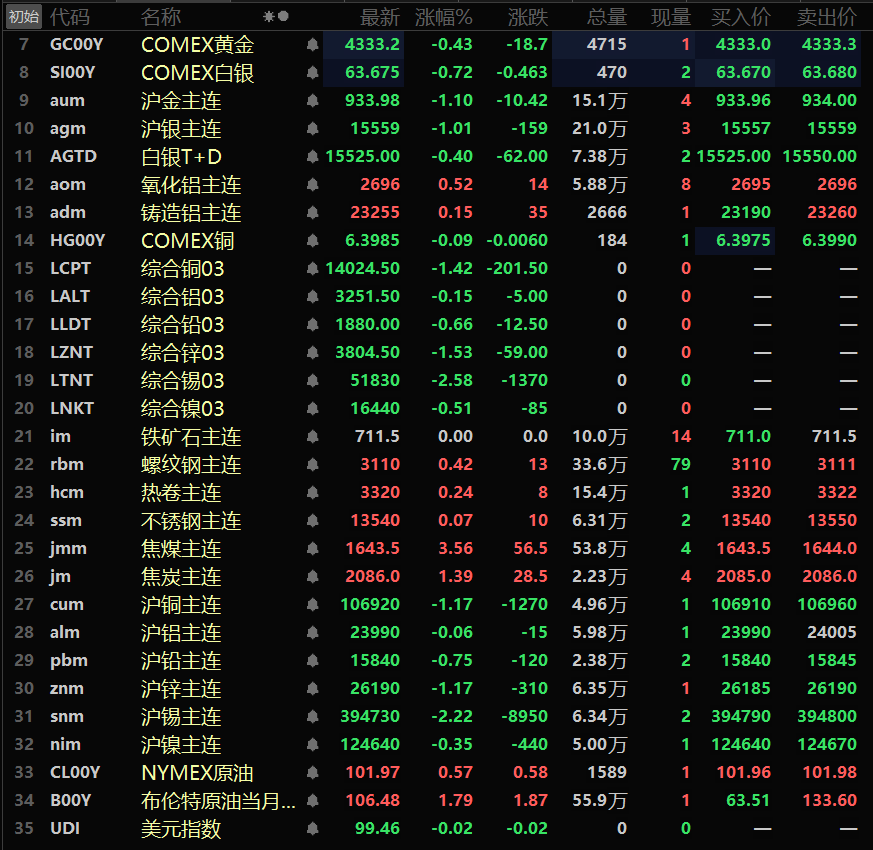Sort by 涨幅% column header

pos(443,17)
